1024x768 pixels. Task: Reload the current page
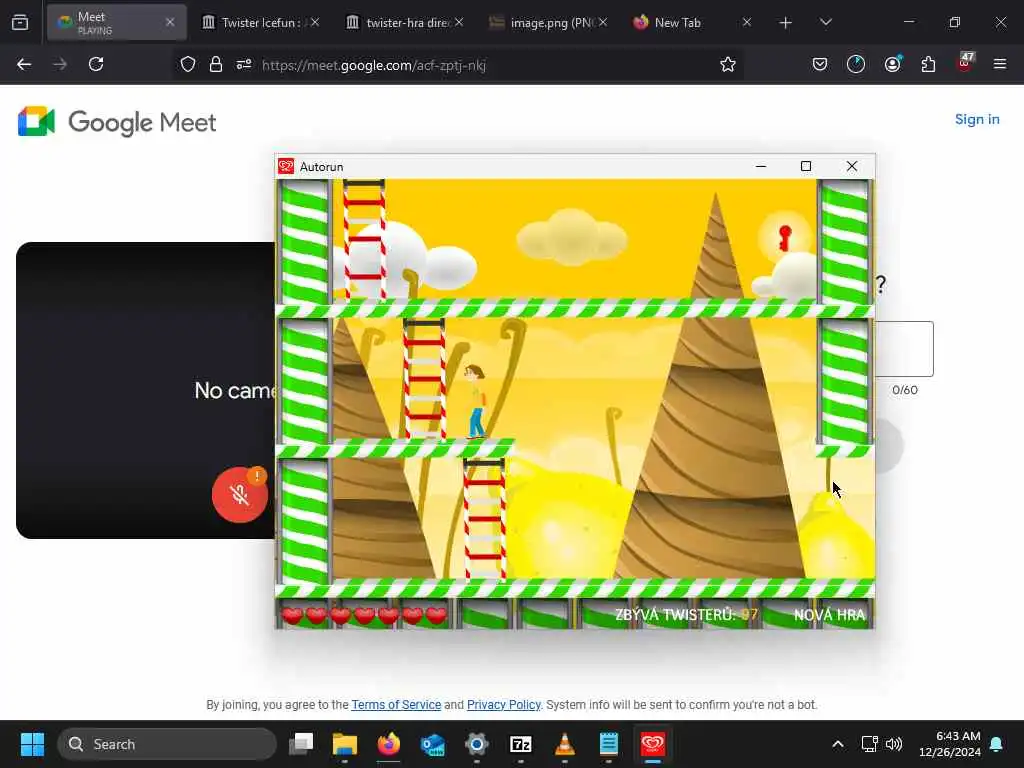pos(96,64)
